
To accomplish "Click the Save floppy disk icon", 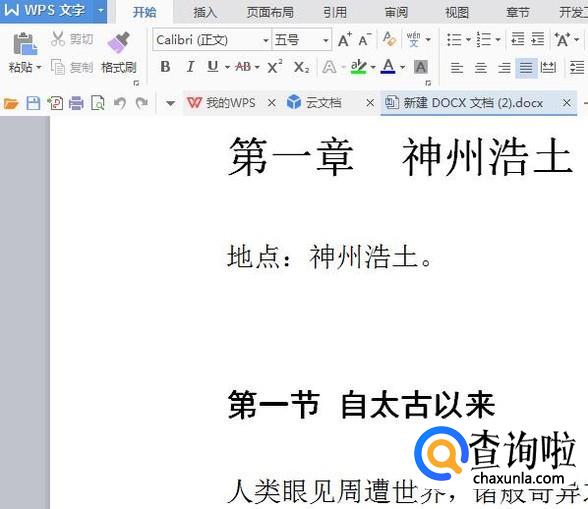I will point(33,103).
